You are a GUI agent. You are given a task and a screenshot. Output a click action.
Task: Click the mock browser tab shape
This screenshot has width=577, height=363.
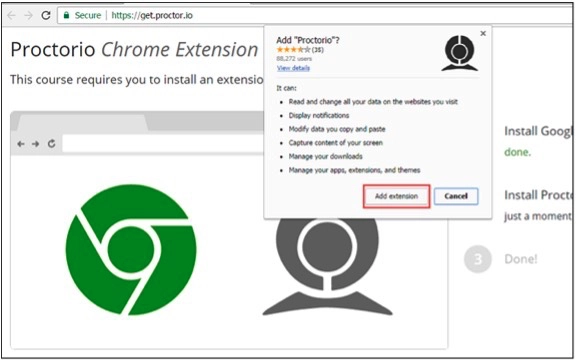click(x=83, y=122)
